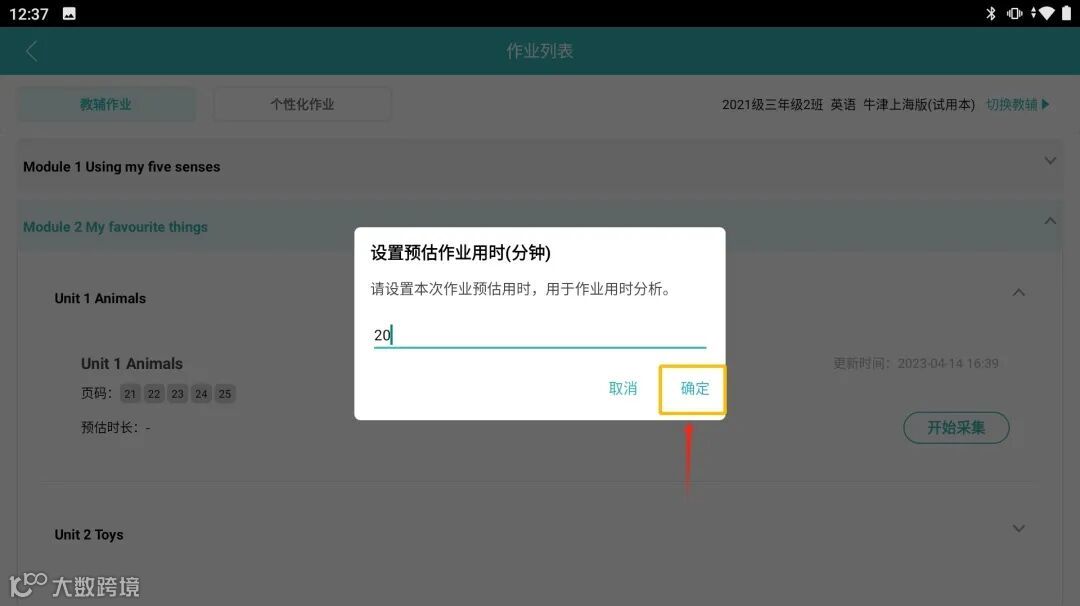Expand the Unit 2 Toys section

1019,529
